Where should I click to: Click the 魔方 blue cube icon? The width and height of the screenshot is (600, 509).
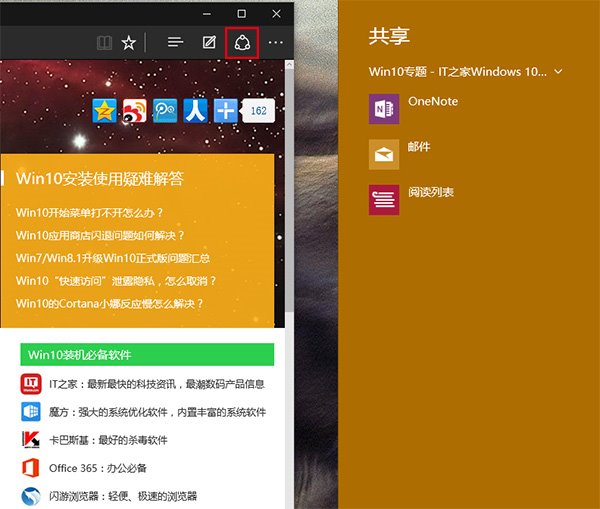point(31,412)
